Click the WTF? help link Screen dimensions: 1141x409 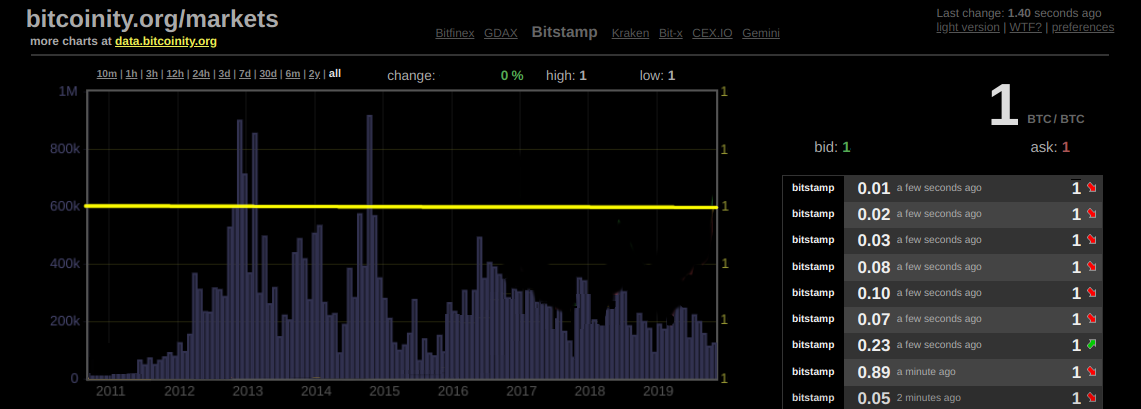[1024, 27]
